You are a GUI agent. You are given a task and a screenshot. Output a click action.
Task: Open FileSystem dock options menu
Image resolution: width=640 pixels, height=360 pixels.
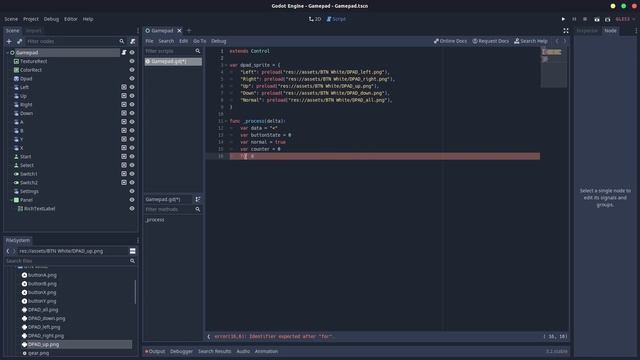coord(138,240)
